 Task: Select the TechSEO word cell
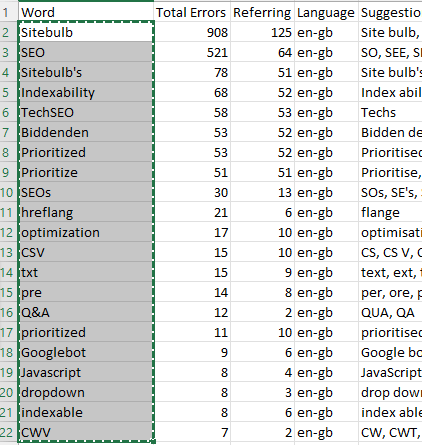coord(86,112)
